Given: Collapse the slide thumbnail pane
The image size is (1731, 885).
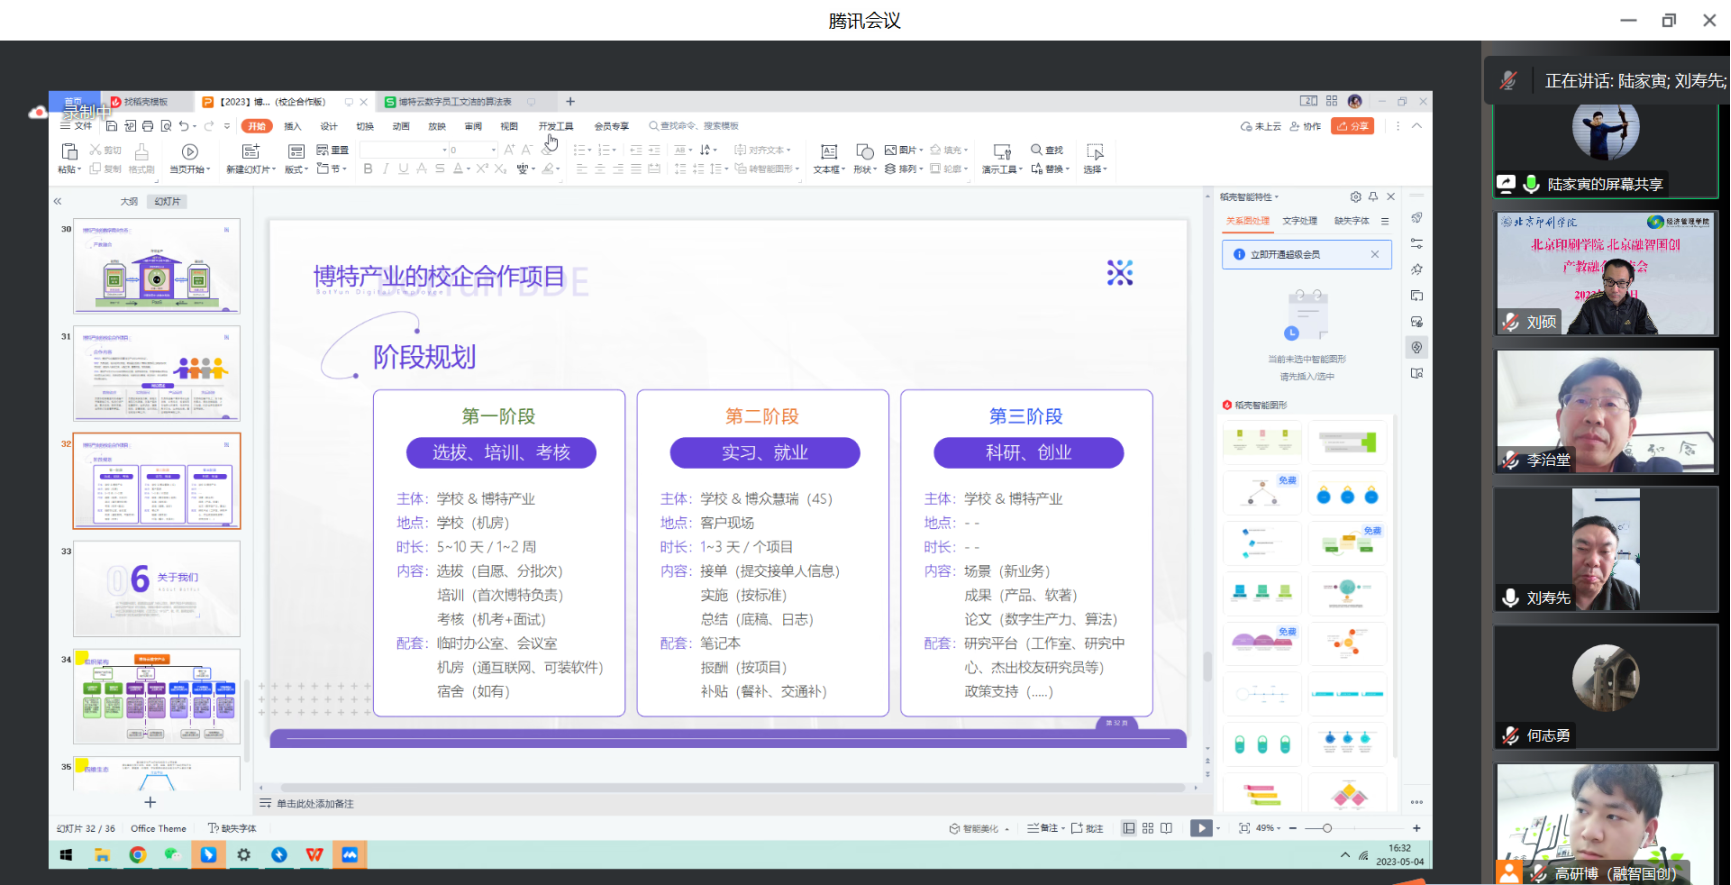Looking at the screenshot, I should [x=58, y=201].
